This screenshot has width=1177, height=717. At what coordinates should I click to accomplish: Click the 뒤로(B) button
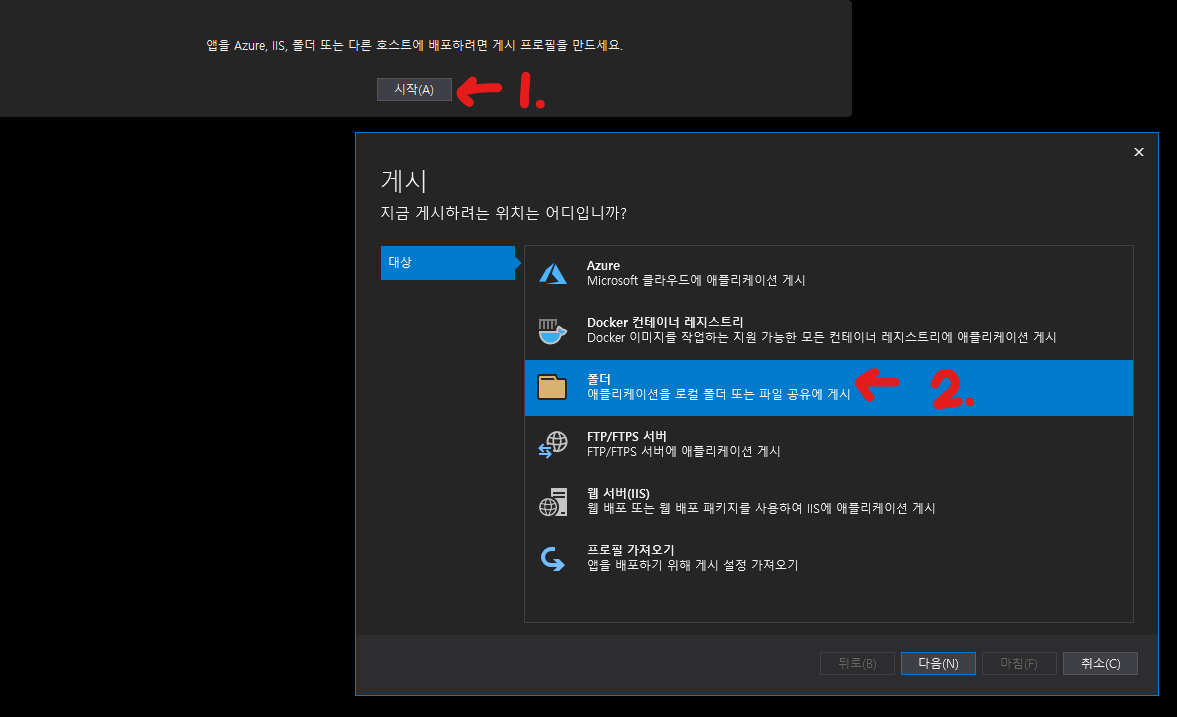(x=856, y=664)
